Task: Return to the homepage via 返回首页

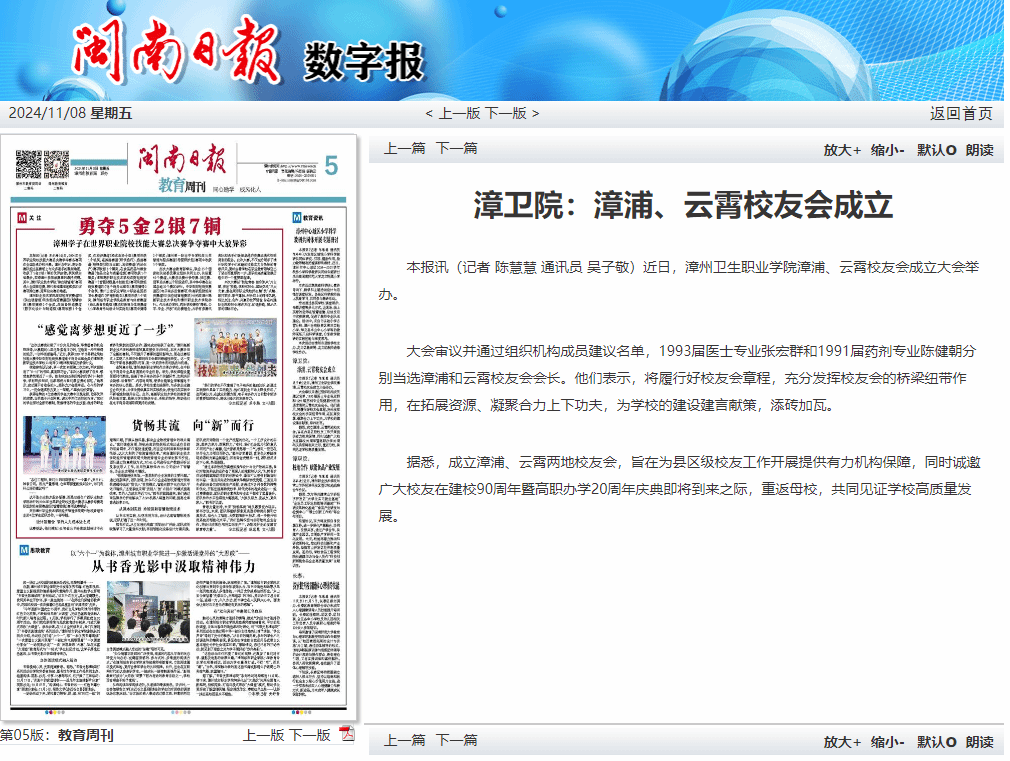Action: [x=961, y=113]
